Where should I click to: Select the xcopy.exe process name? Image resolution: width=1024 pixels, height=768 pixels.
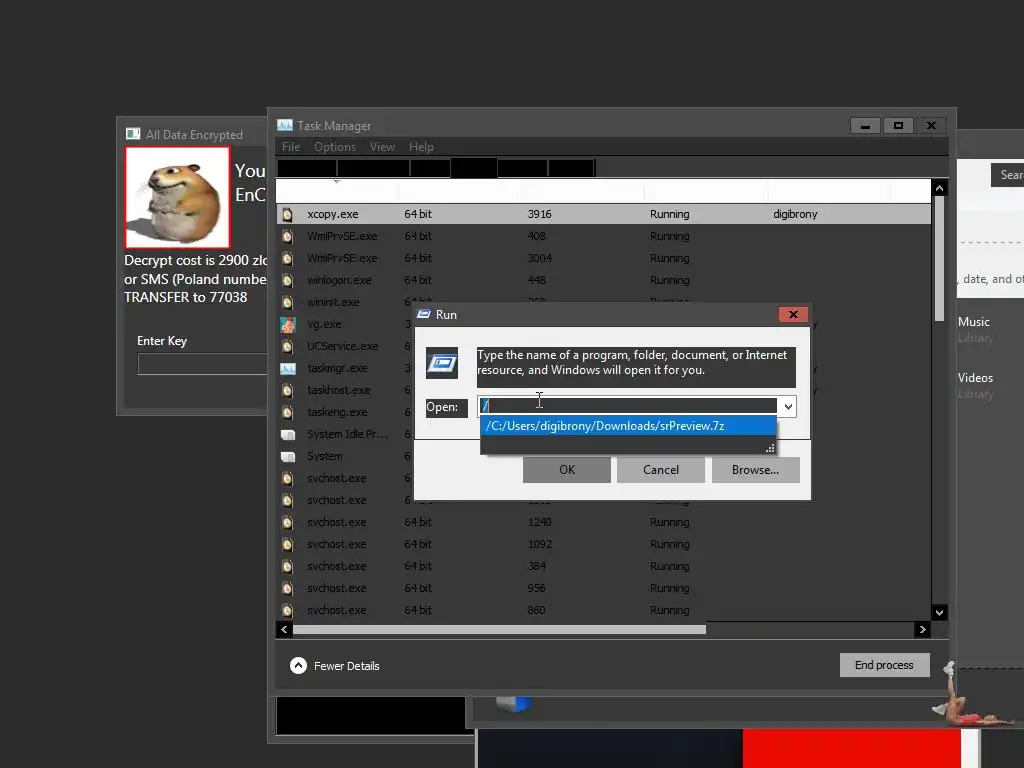[333, 214]
